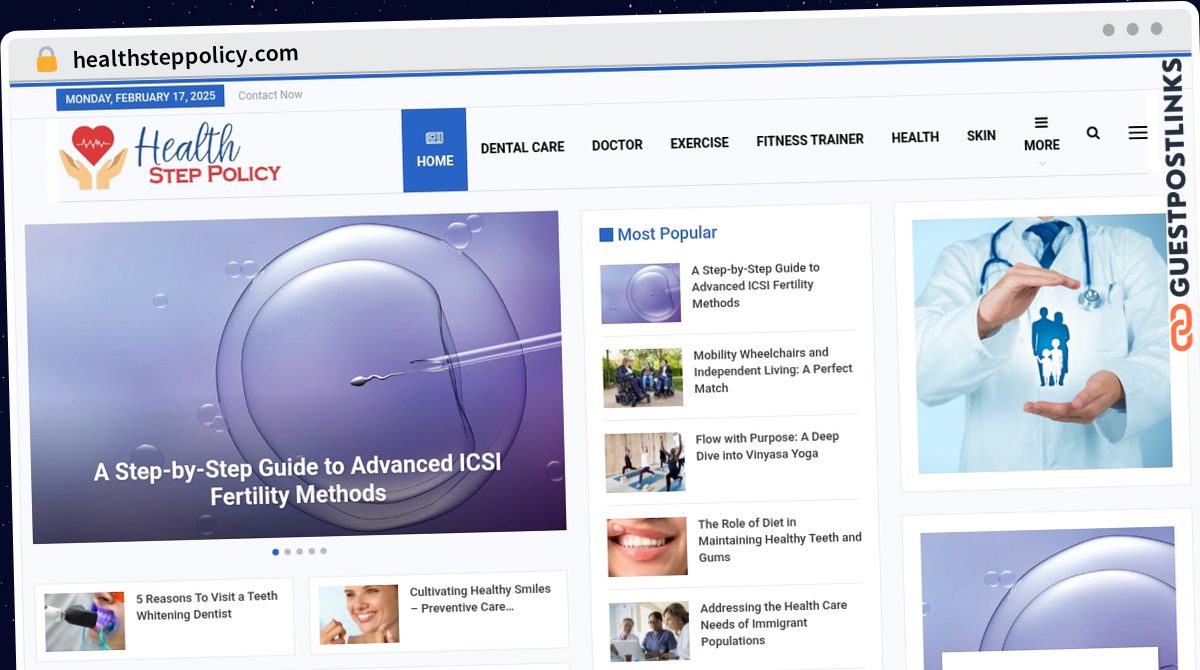Open Role of Diet in Healthy Teeth article

(x=780, y=540)
